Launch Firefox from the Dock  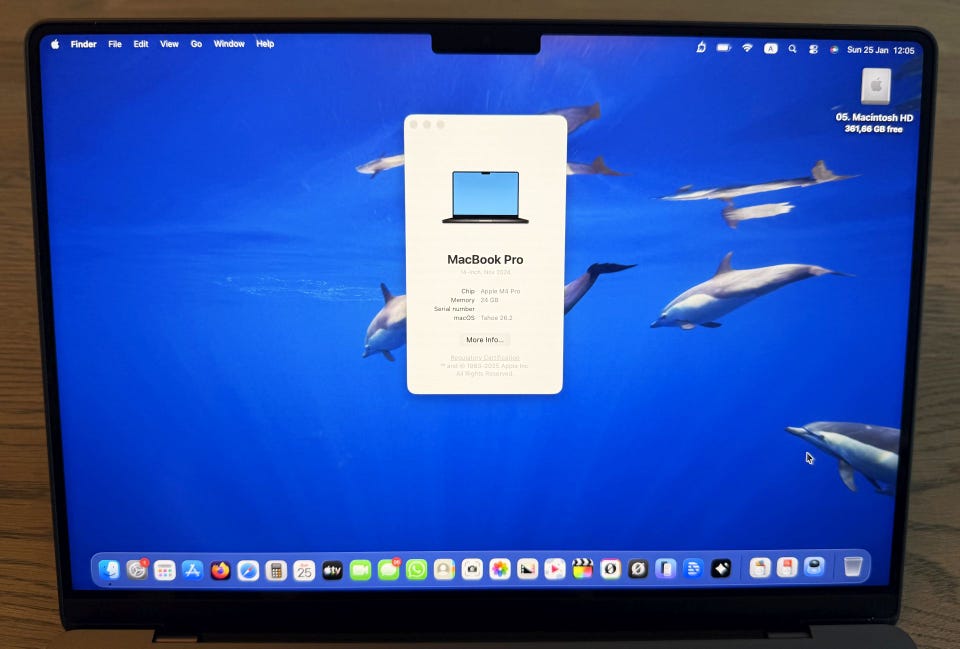(220, 570)
